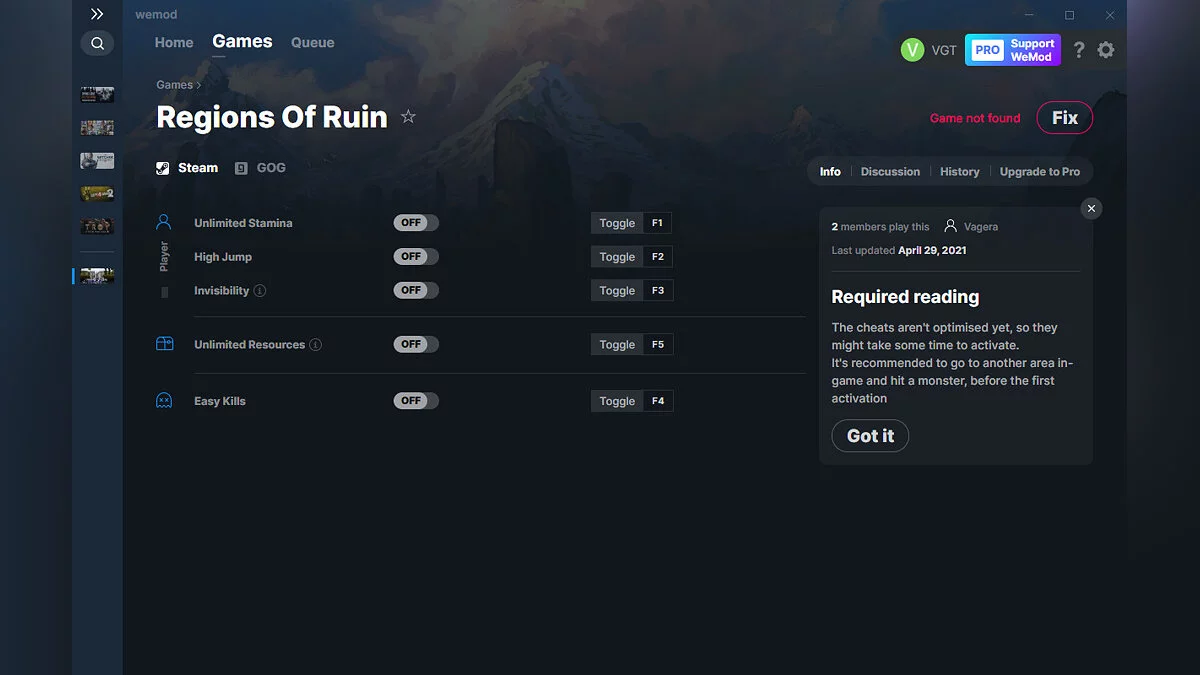
Task: Click the Support WeMod PRO button
Action: pos(1013,50)
